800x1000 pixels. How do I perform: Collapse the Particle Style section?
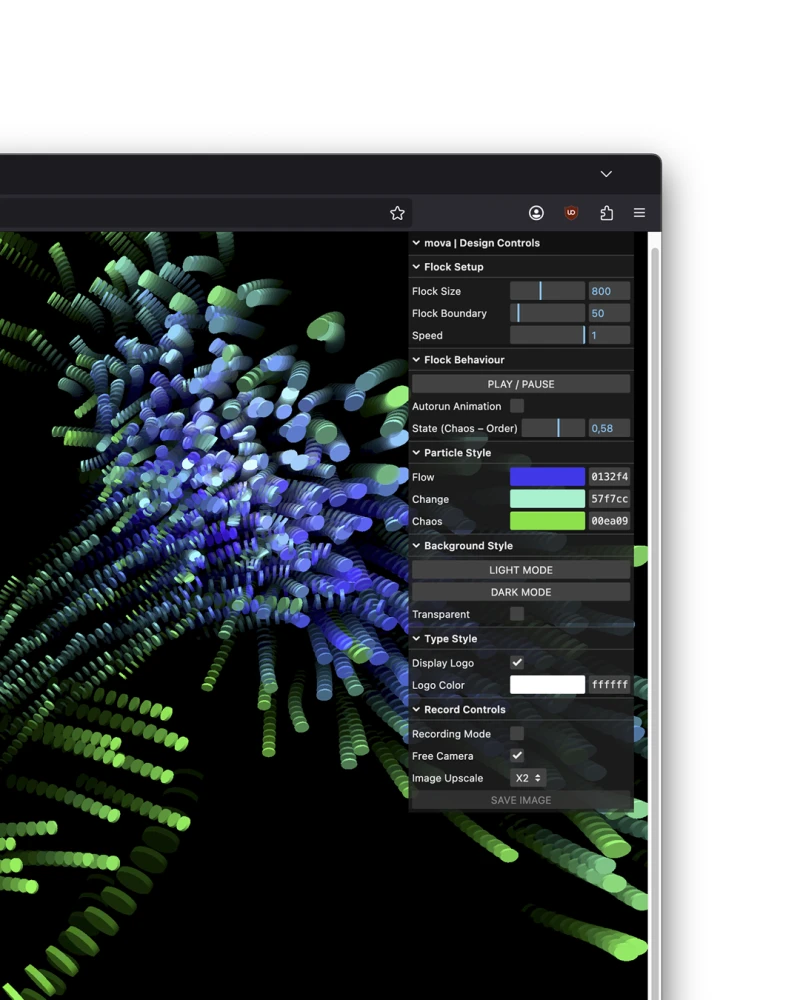coord(457,453)
